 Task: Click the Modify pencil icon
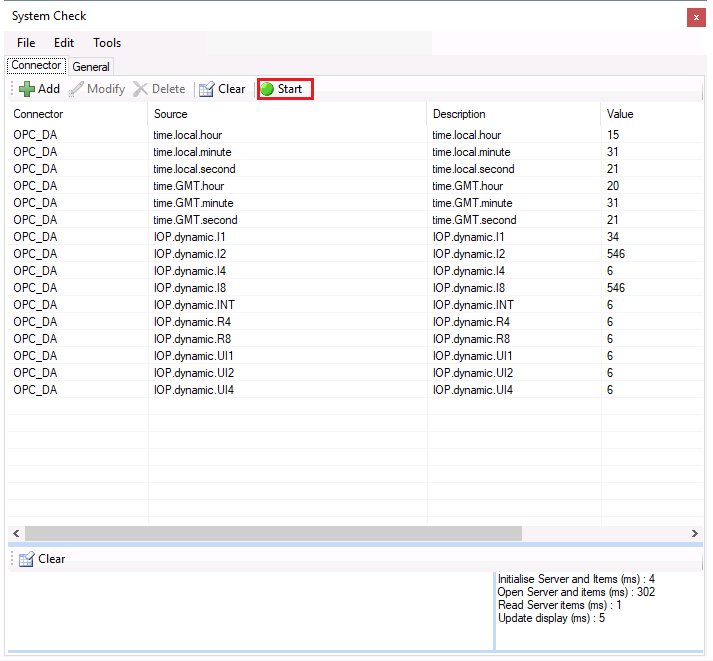76,89
